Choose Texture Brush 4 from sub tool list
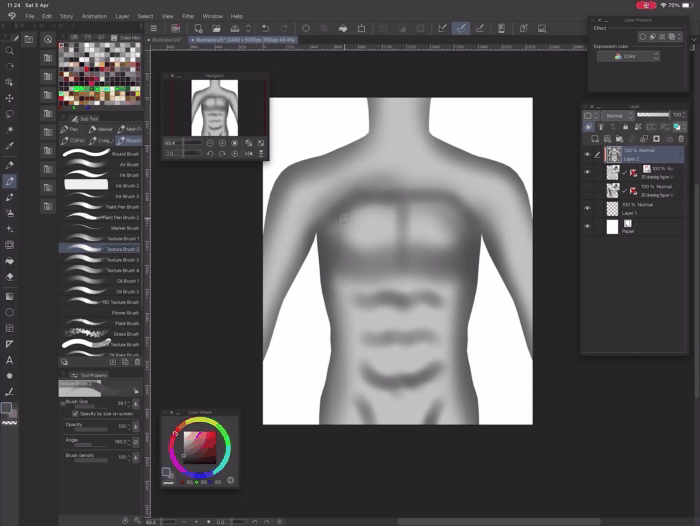Screen dimensions: 700x526 tap(122, 270)
